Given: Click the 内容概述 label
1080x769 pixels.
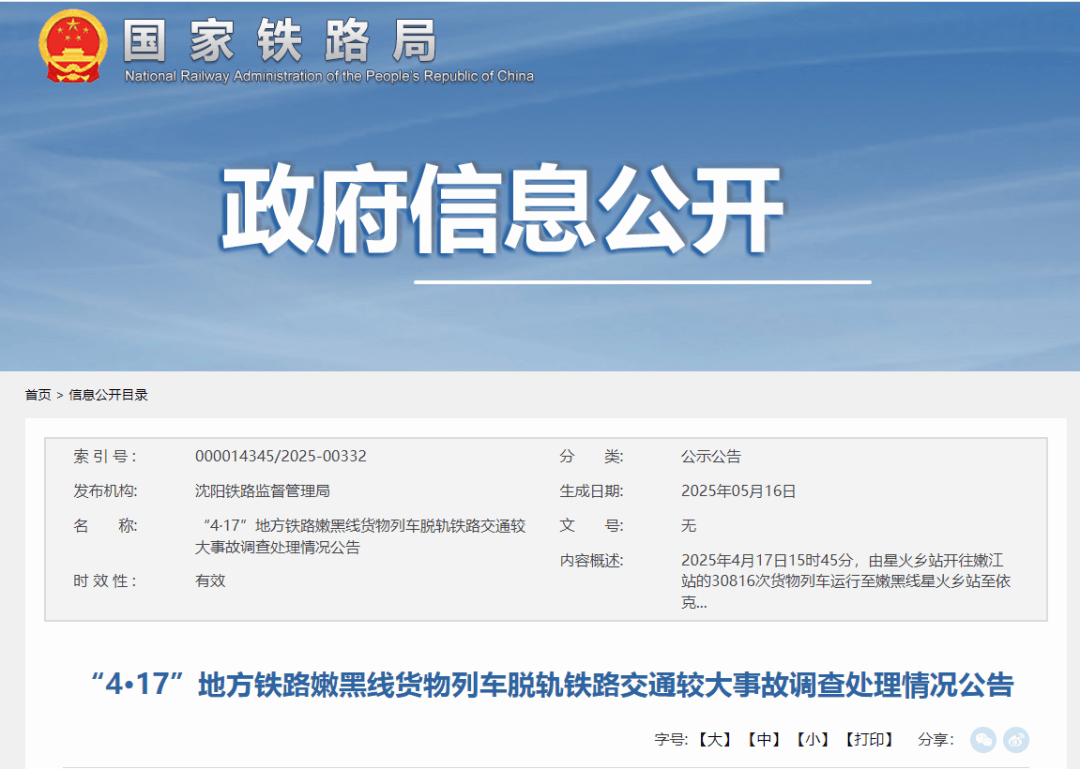Looking at the screenshot, I should [591, 560].
